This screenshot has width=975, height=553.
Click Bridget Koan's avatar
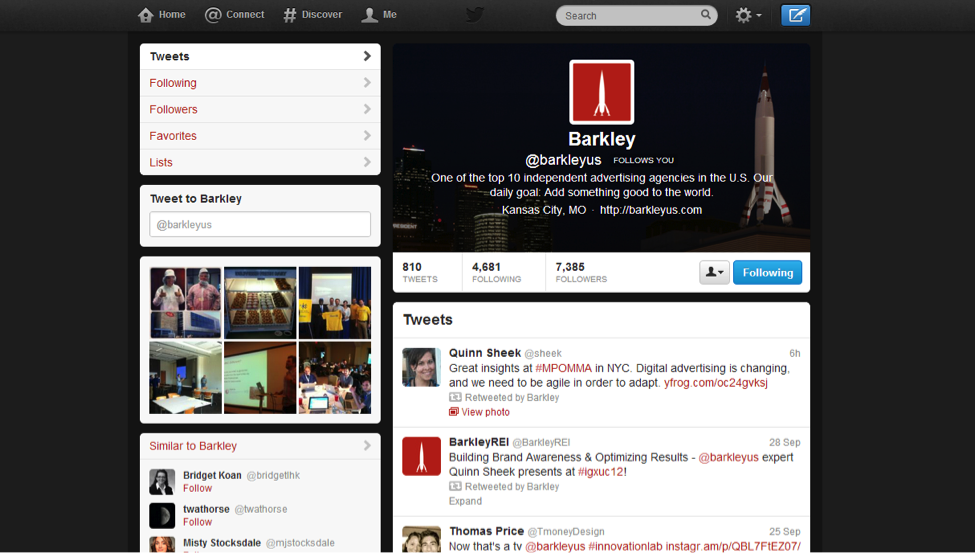tap(162, 481)
